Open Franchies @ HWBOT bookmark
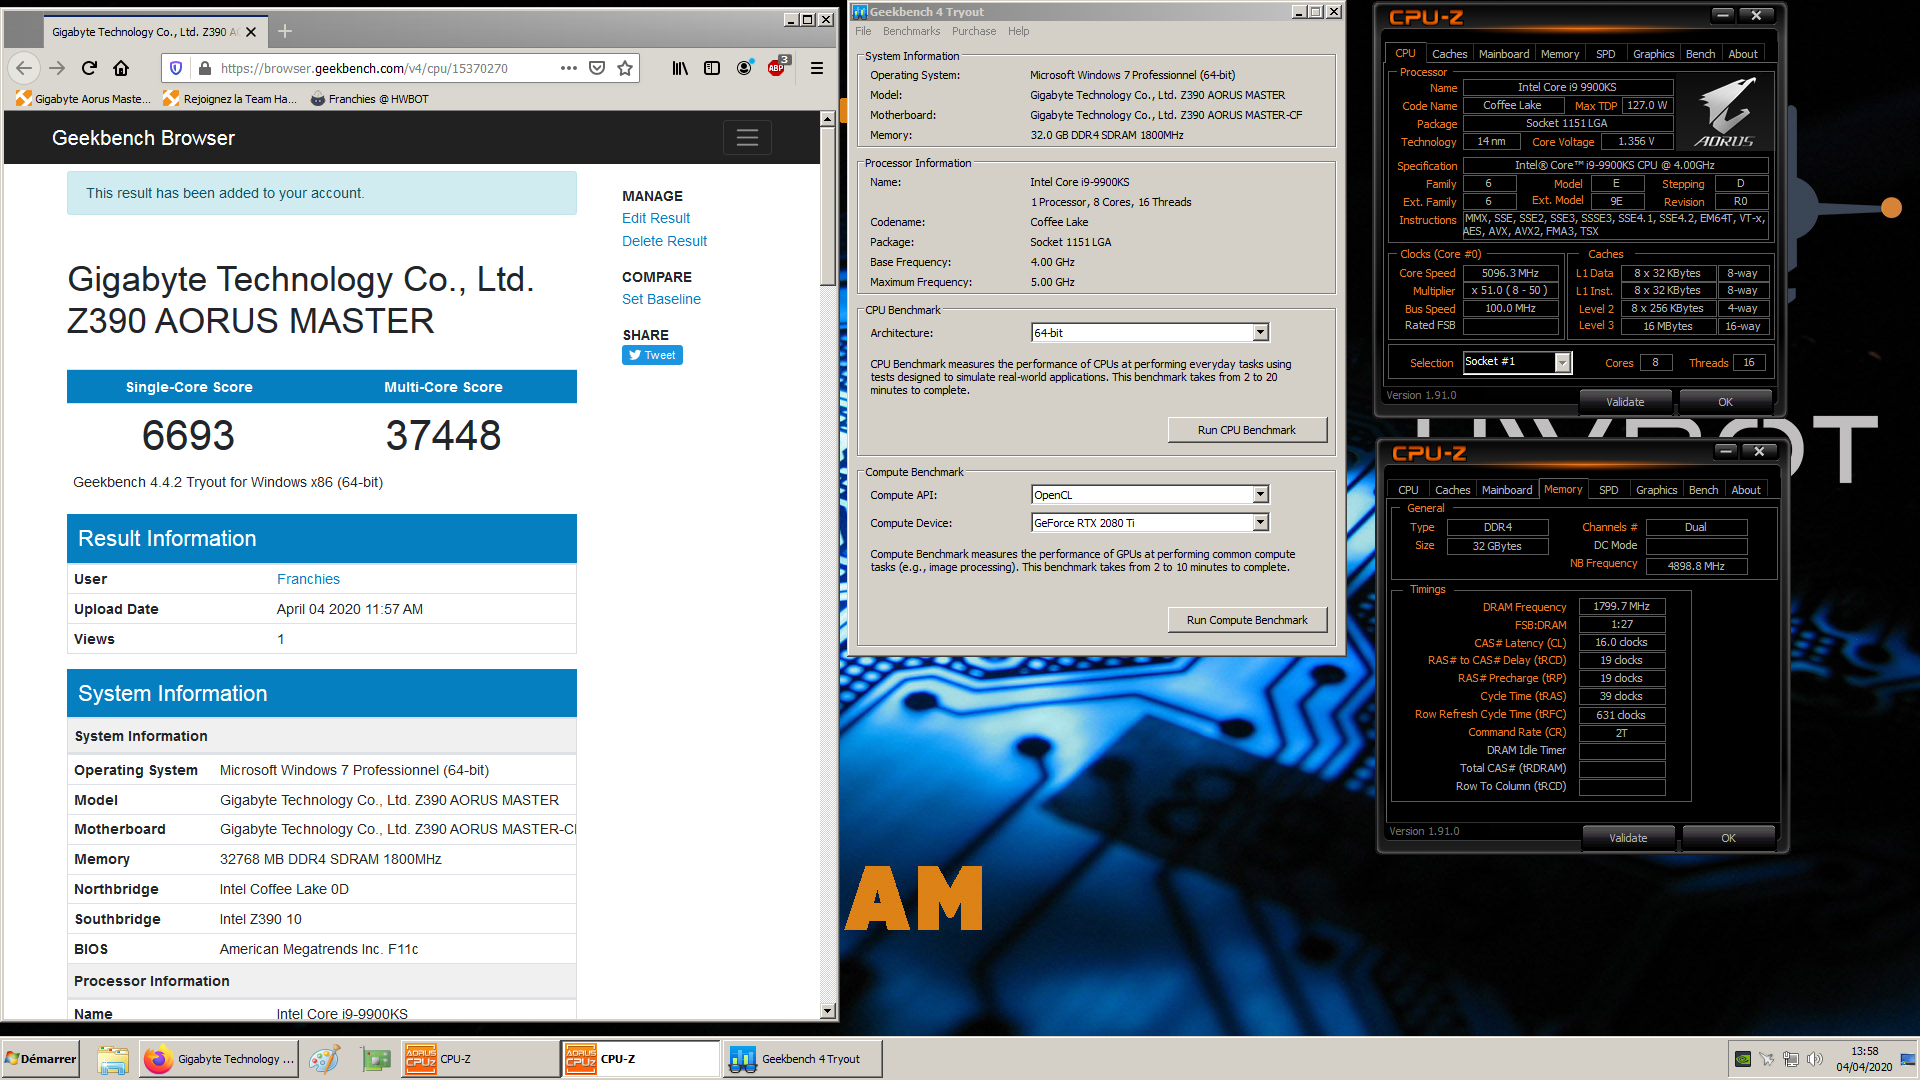The height and width of the screenshot is (1080, 1920). tap(370, 99)
